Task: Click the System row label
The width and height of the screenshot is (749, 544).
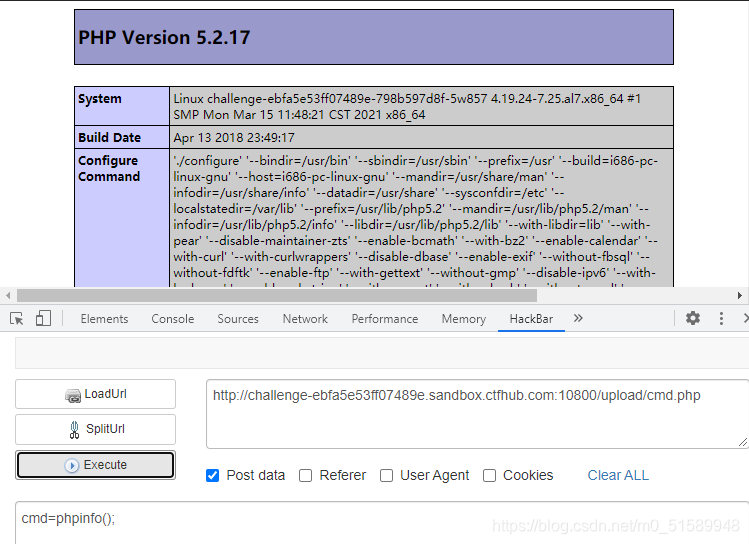Action: 99,99
